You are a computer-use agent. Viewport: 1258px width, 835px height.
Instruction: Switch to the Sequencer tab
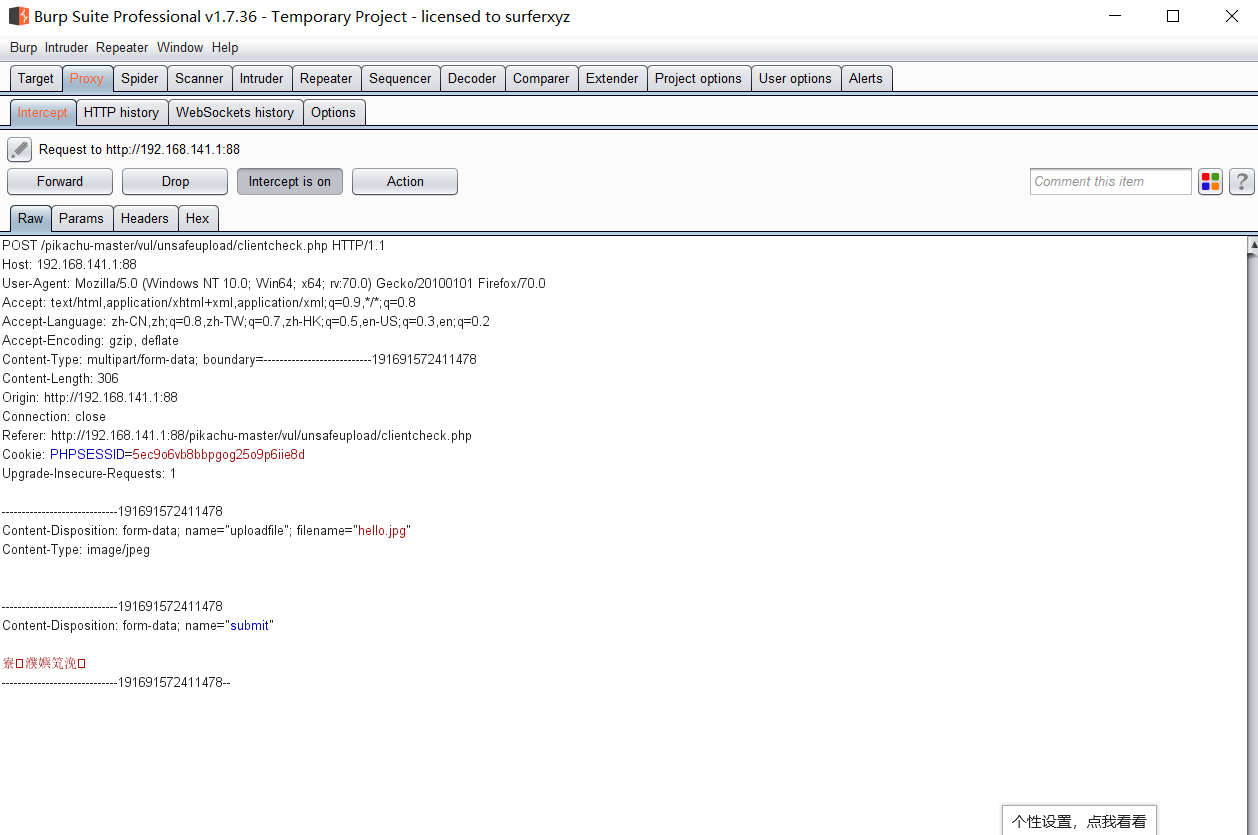point(400,78)
